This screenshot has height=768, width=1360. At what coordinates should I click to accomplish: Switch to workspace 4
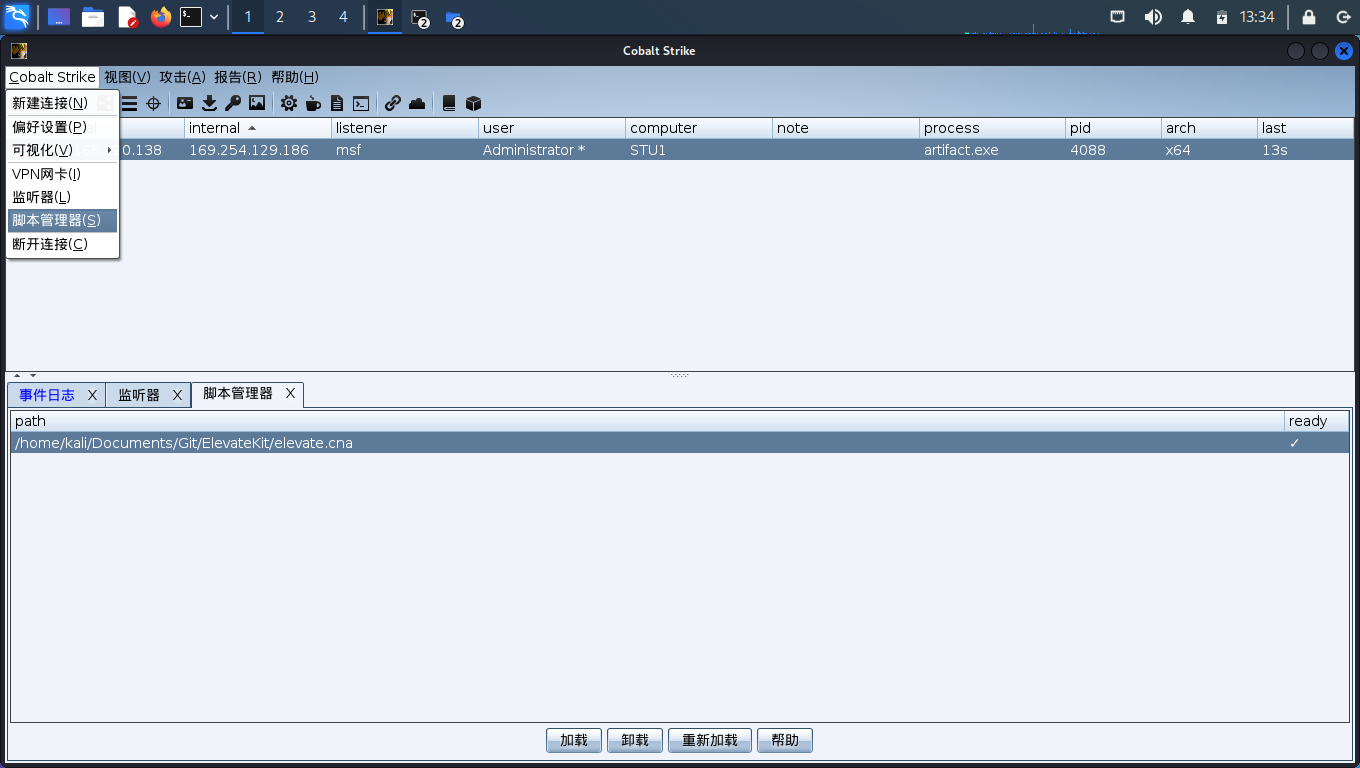[x=344, y=17]
